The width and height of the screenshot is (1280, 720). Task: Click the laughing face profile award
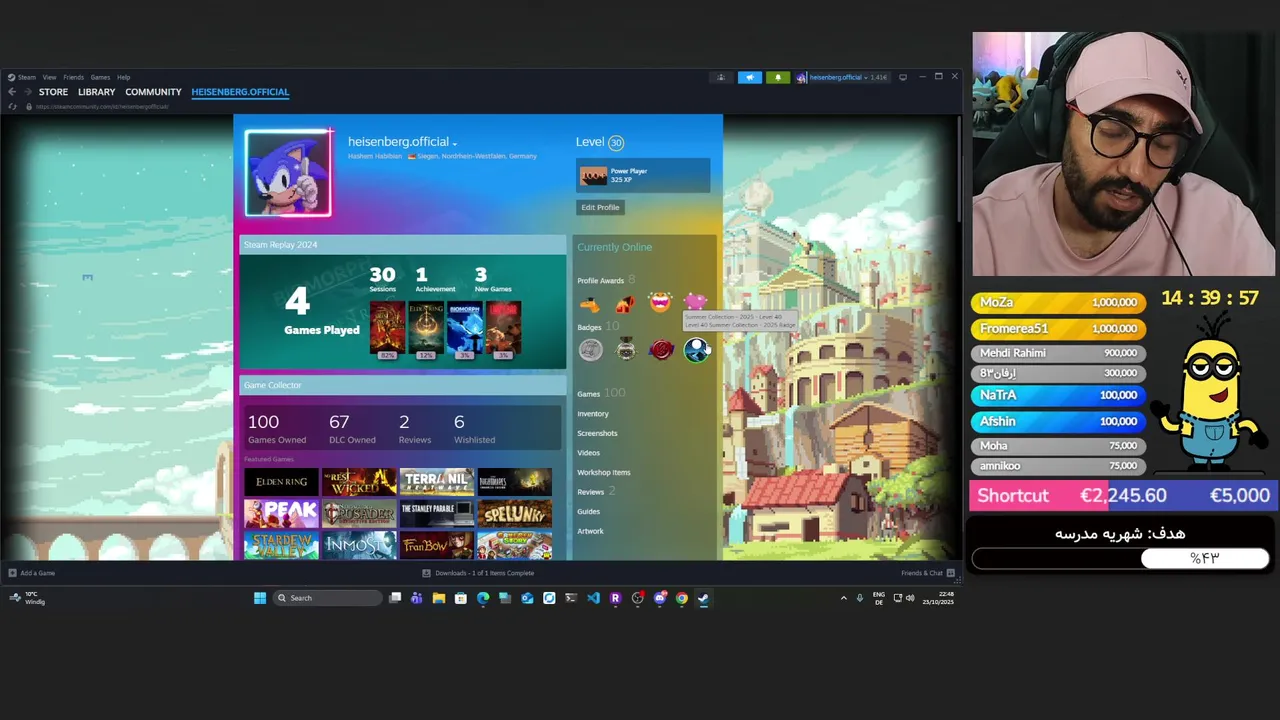pos(660,302)
